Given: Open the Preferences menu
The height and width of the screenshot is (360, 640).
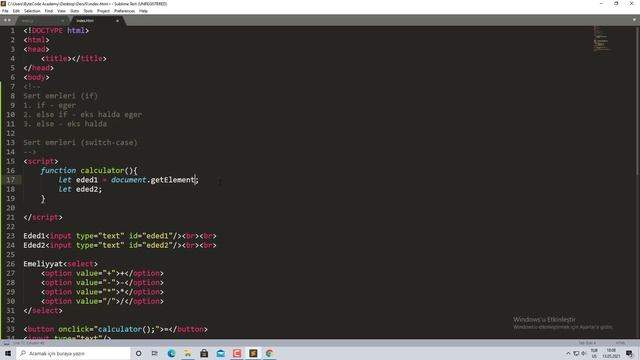Looking at the screenshot, I should 124,11.
